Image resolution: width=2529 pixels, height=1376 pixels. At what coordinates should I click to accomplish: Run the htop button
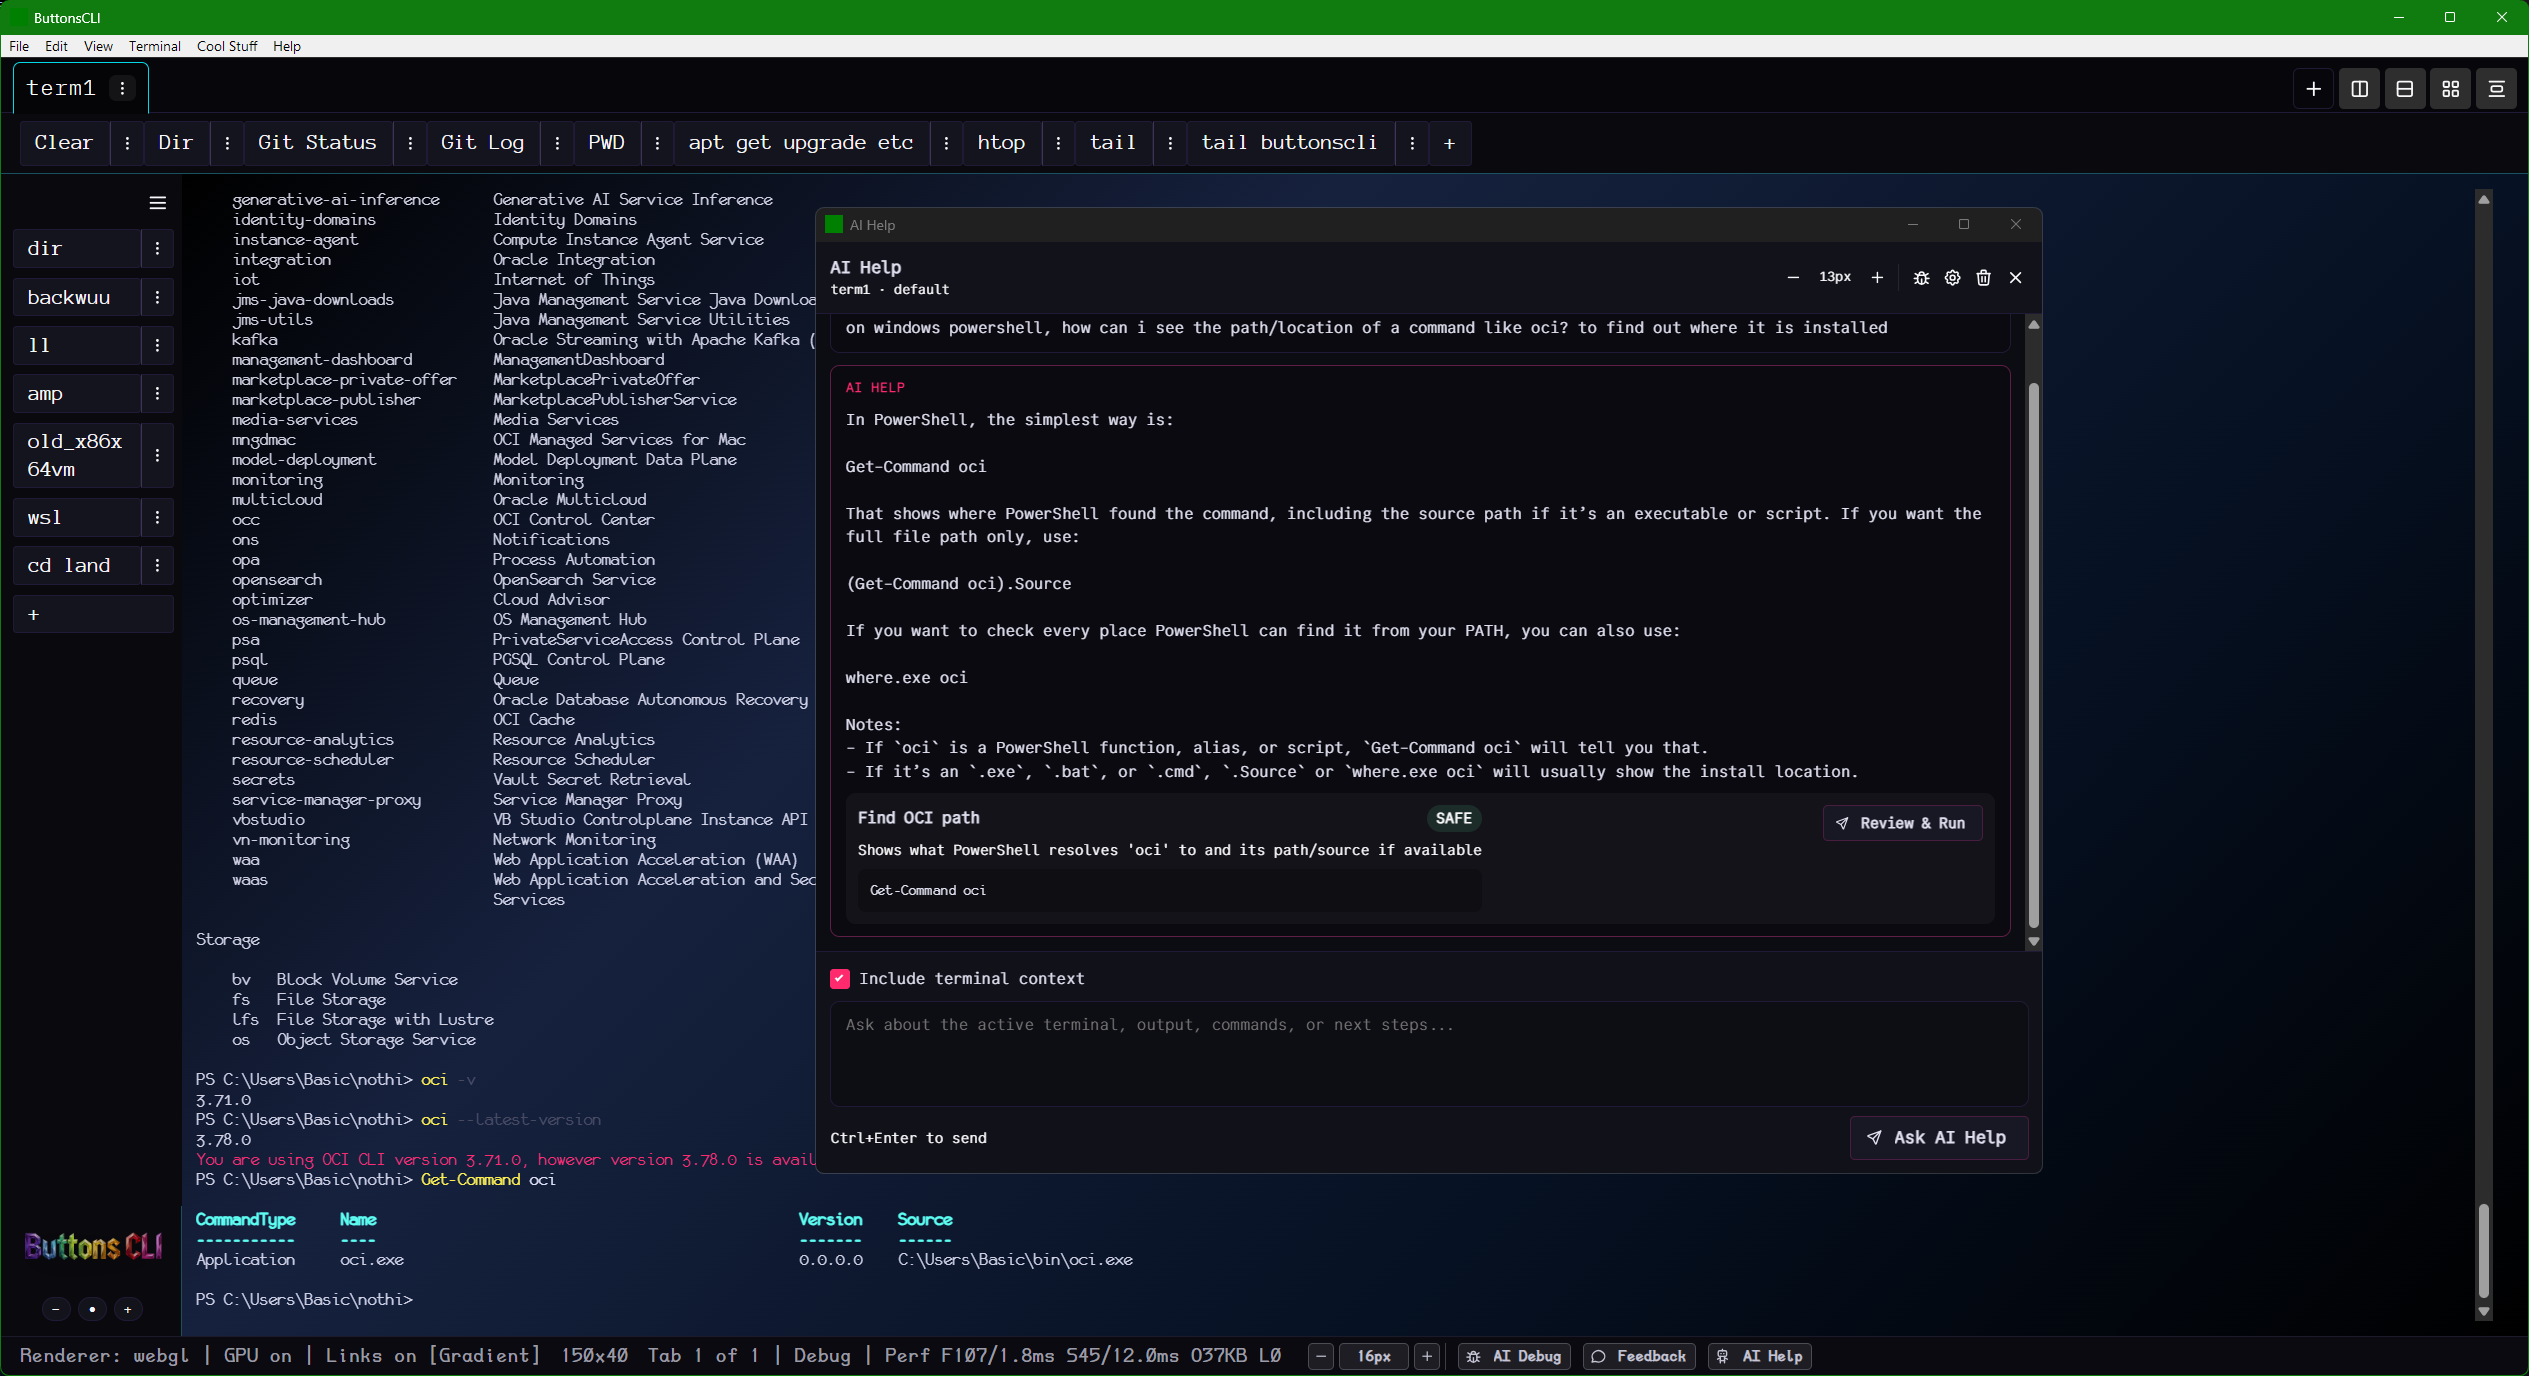[x=1001, y=143]
